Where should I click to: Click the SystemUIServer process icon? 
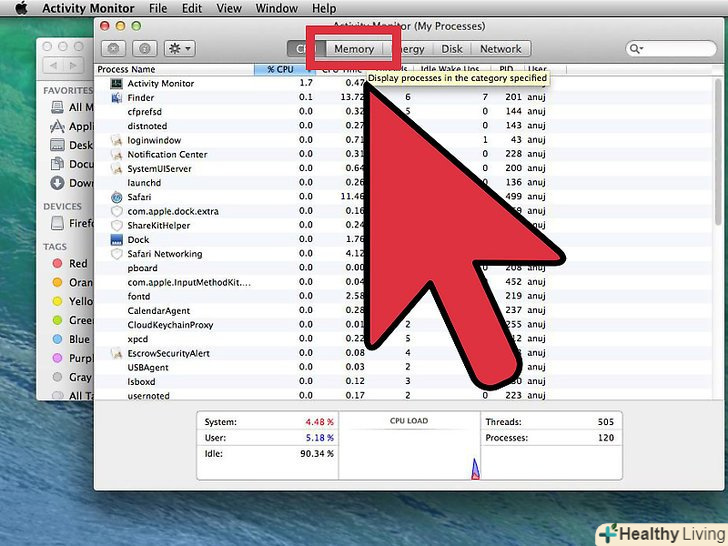coord(116,169)
